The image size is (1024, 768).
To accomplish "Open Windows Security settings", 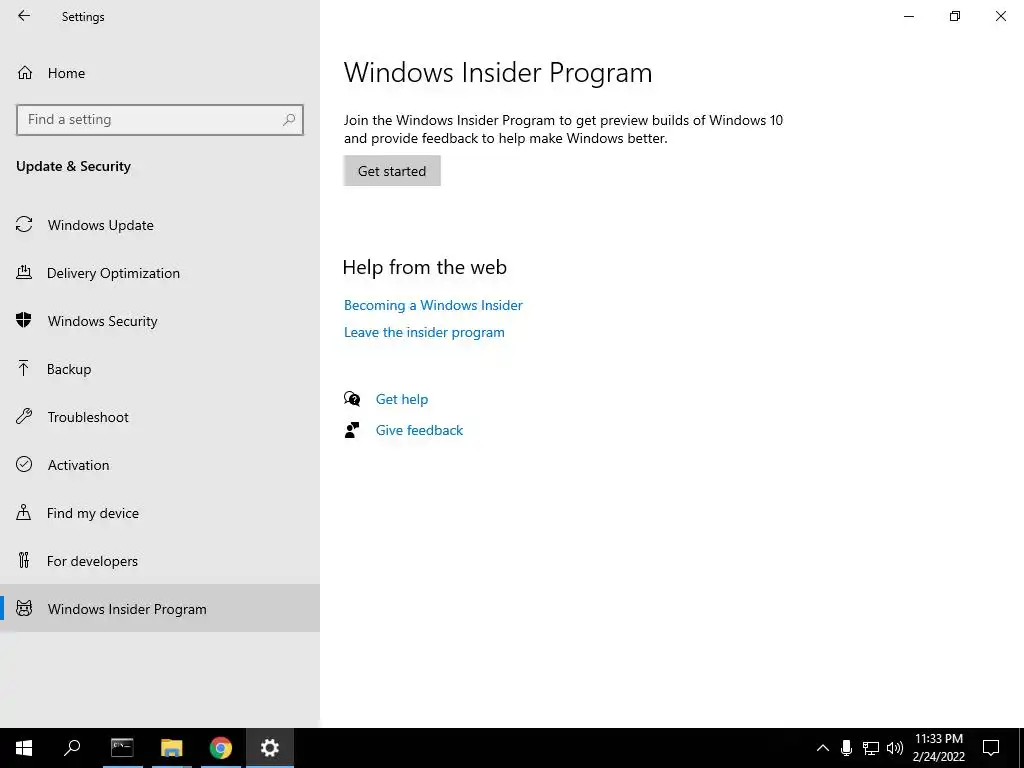I will [x=160, y=321].
